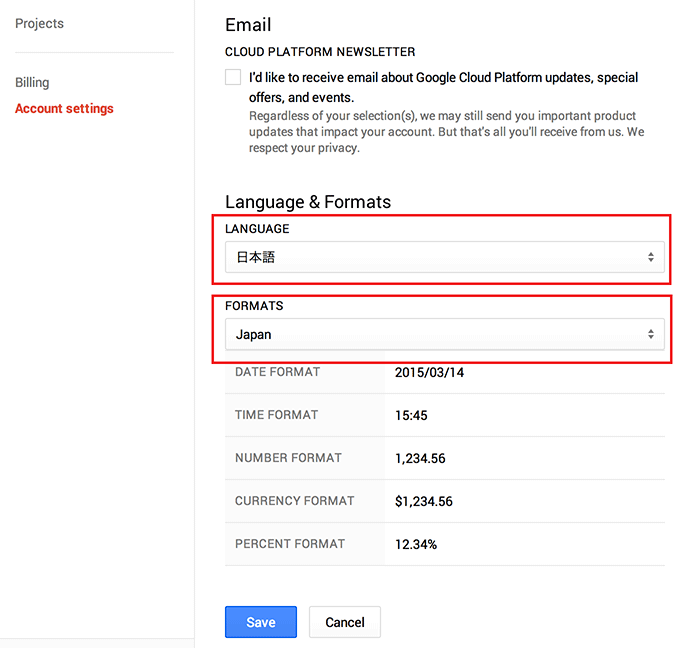Screen dimensions: 686x648
Task: Enable the Cloud Platform newsletter checkbox
Action: pos(233,78)
